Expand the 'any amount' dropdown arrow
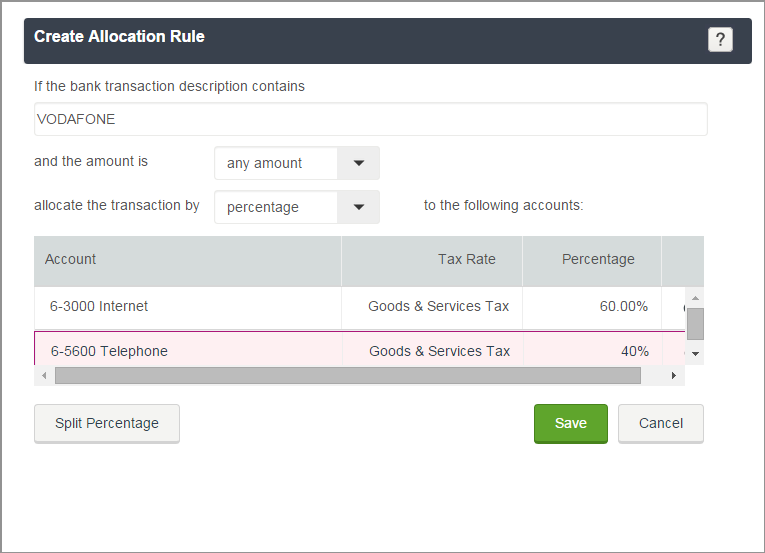The width and height of the screenshot is (765, 553). pyautogui.click(x=359, y=163)
